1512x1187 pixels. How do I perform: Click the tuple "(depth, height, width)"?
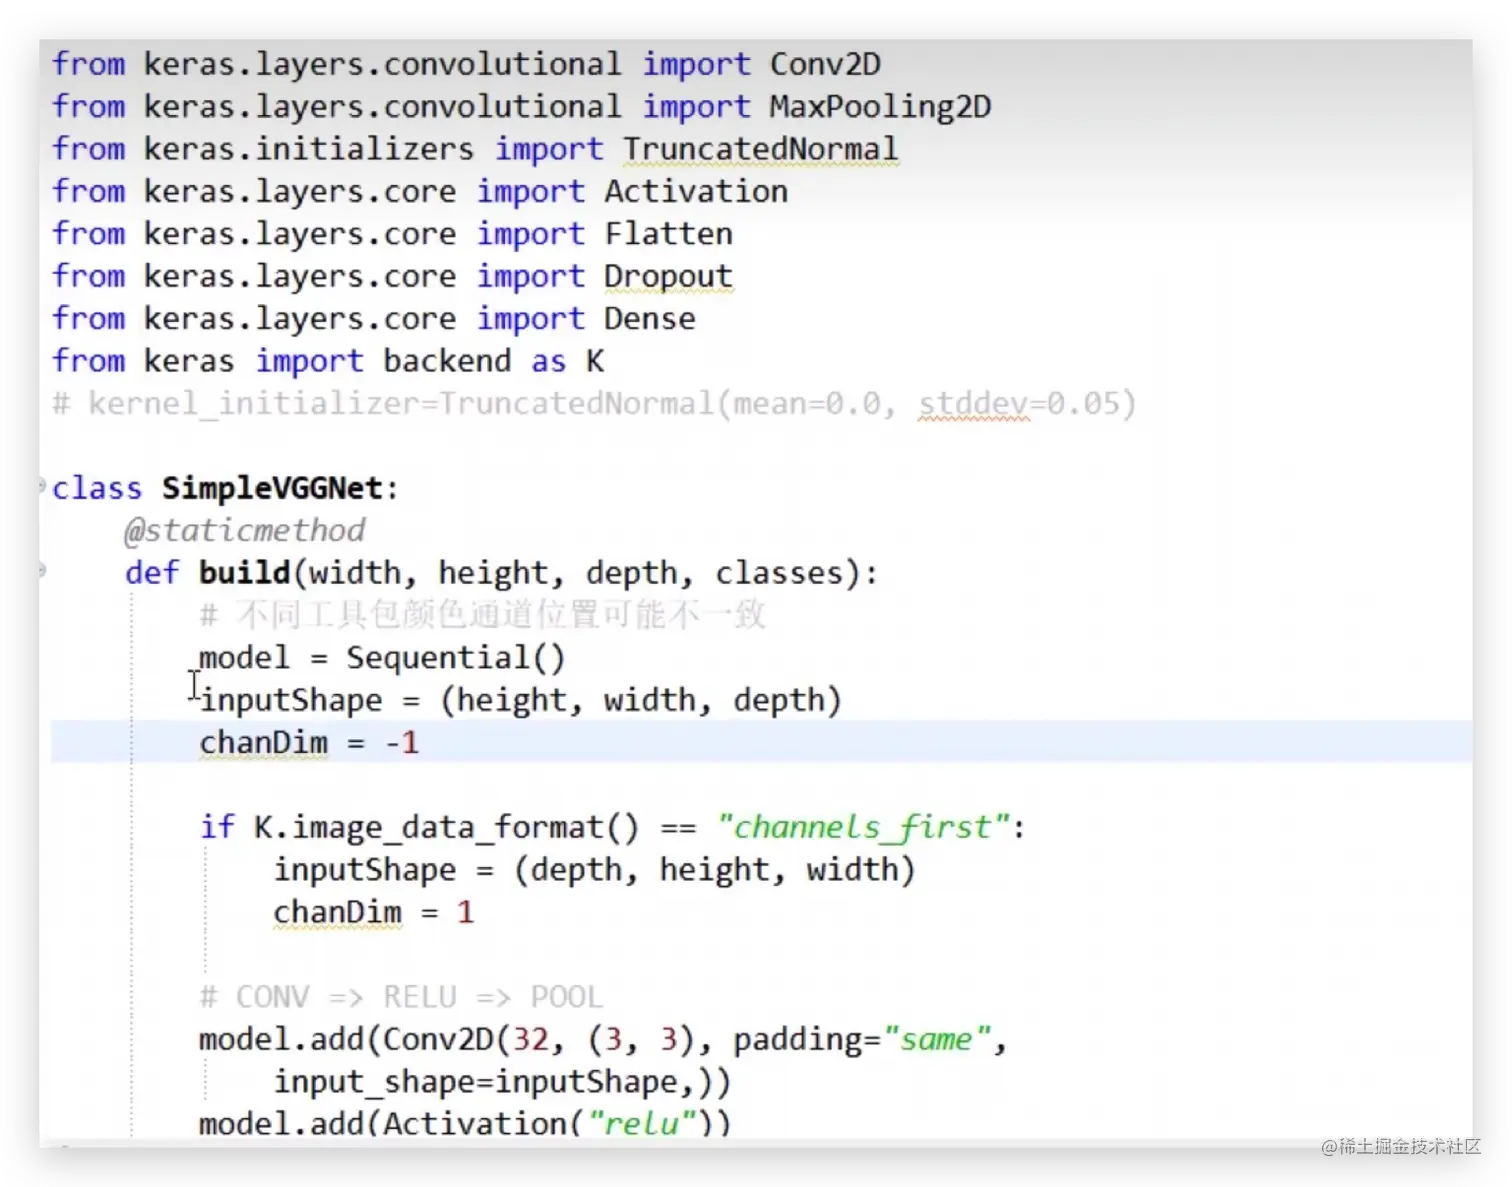pyautogui.click(x=715, y=870)
